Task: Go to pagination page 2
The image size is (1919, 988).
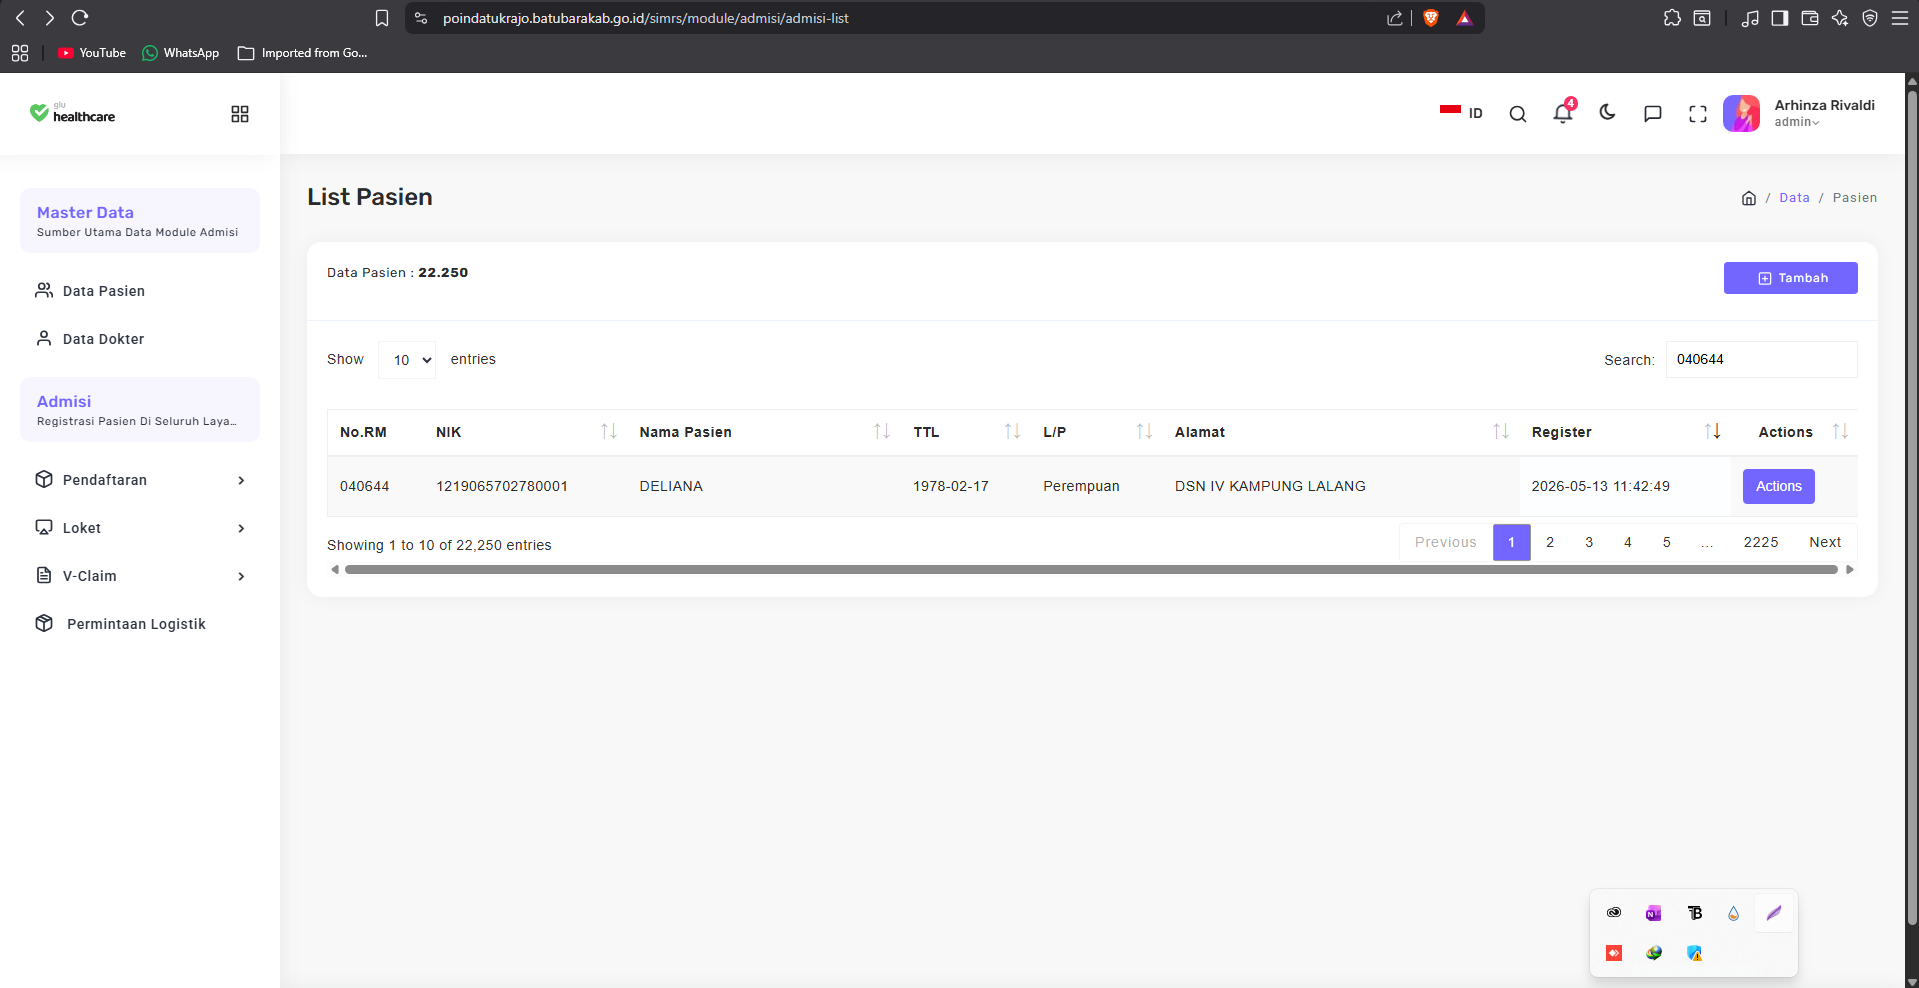Action: pyautogui.click(x=1550, y=542)
